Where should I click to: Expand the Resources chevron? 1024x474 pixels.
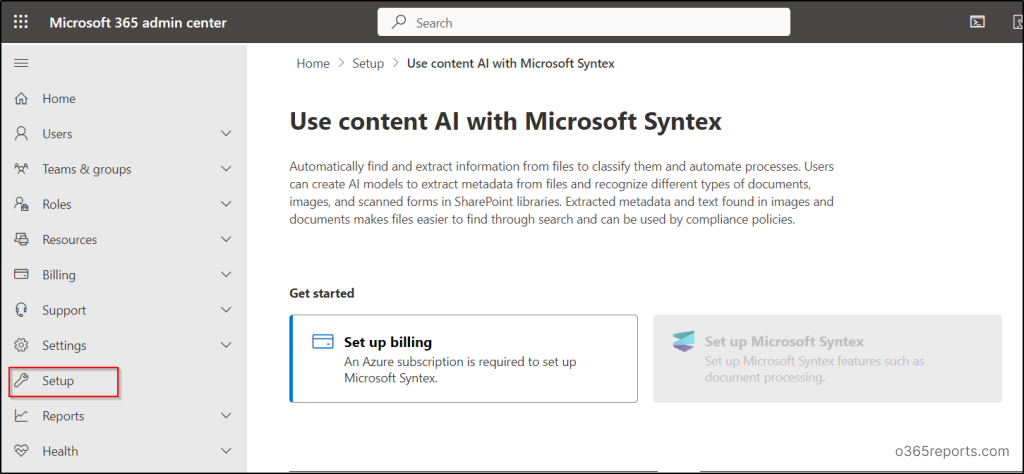[226, 240]
